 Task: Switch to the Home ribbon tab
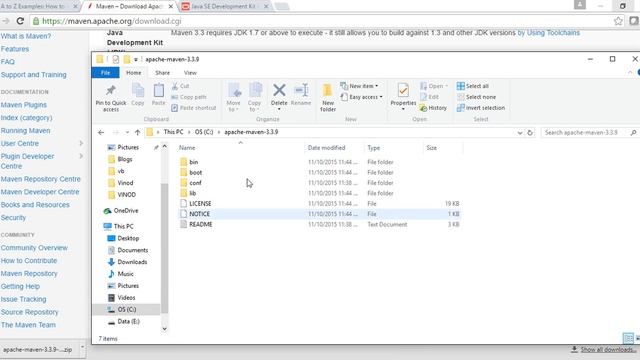point(133,73)
